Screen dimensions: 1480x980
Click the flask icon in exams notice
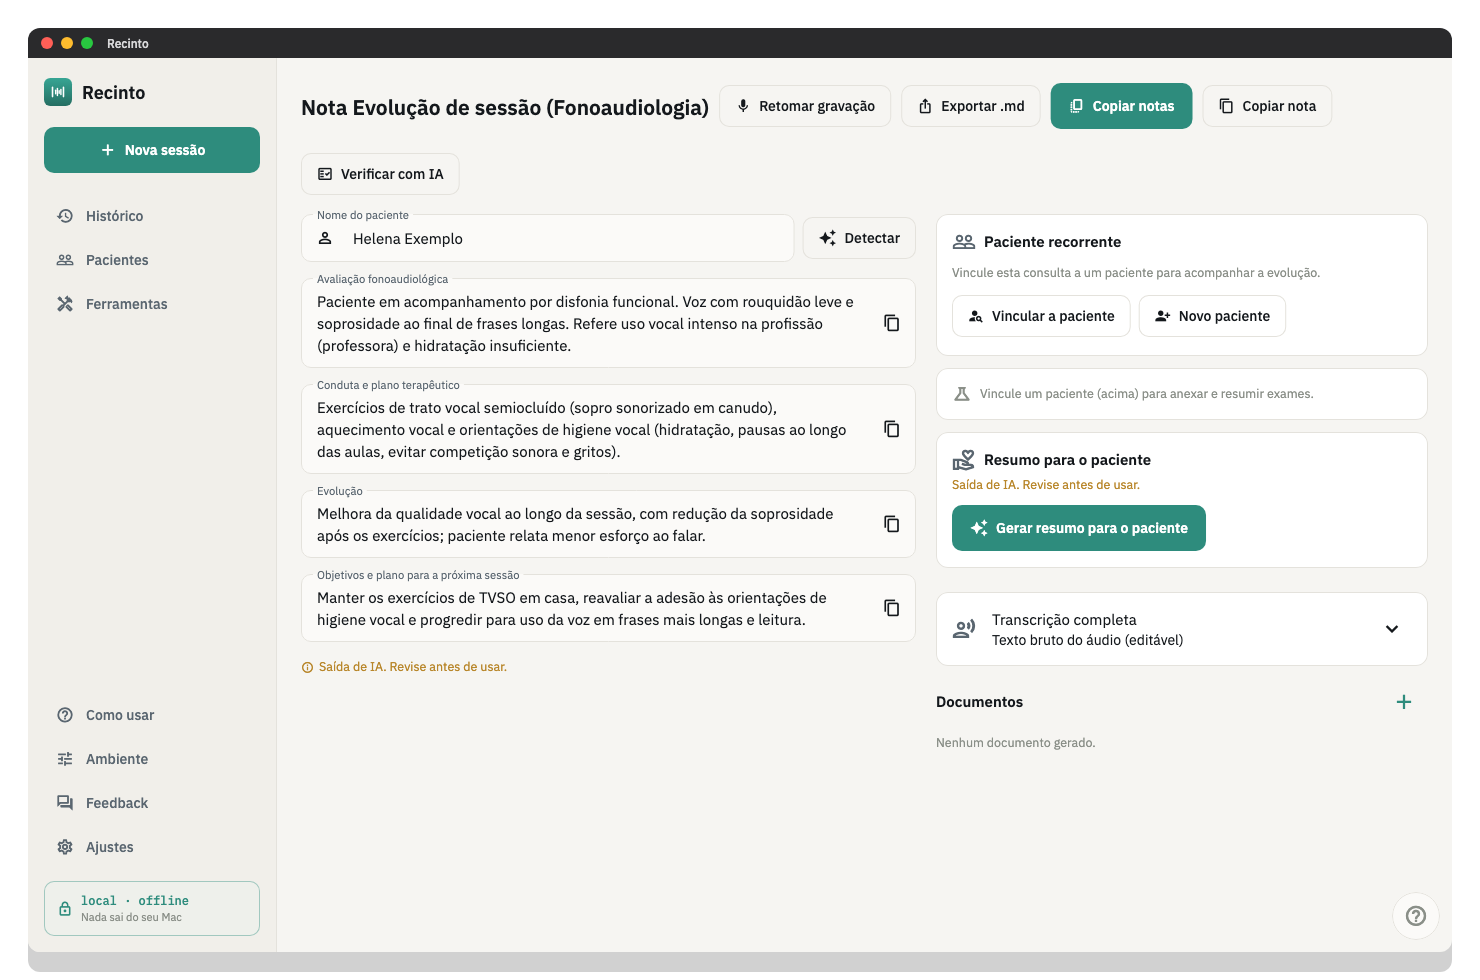pos(962,394)
